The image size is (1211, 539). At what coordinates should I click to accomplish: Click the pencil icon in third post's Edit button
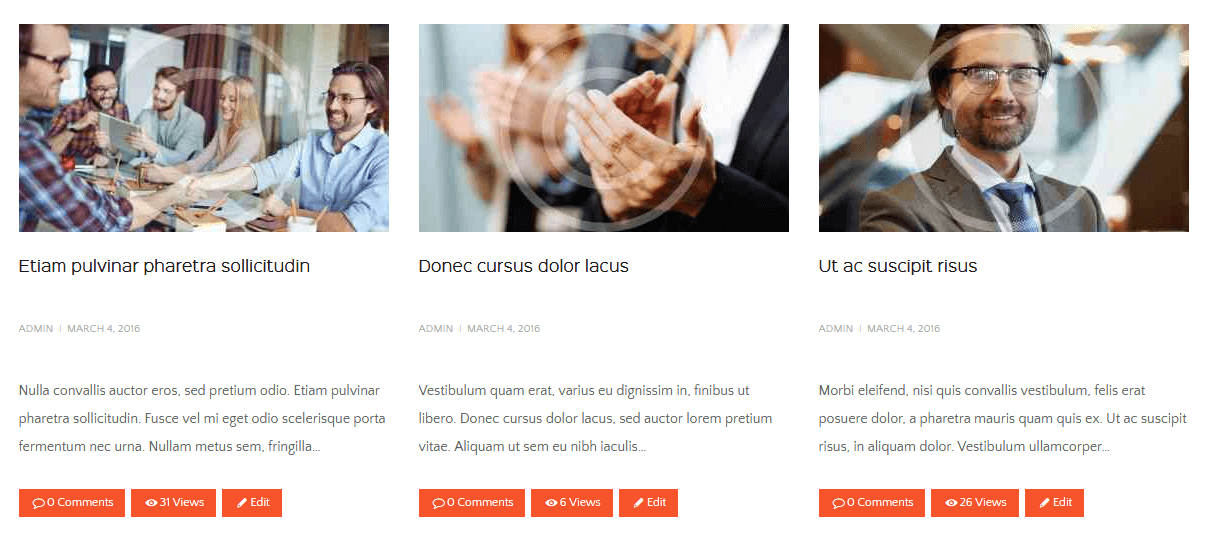click(x=1044, y=503)
